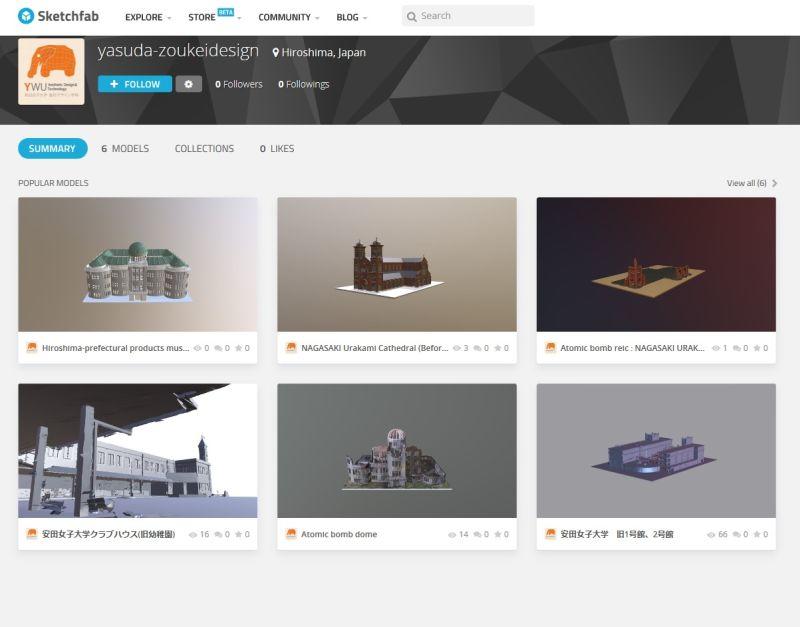
Task: Open Hiroshima-prefectural products museum title link
Action: [x=115, y=348]
